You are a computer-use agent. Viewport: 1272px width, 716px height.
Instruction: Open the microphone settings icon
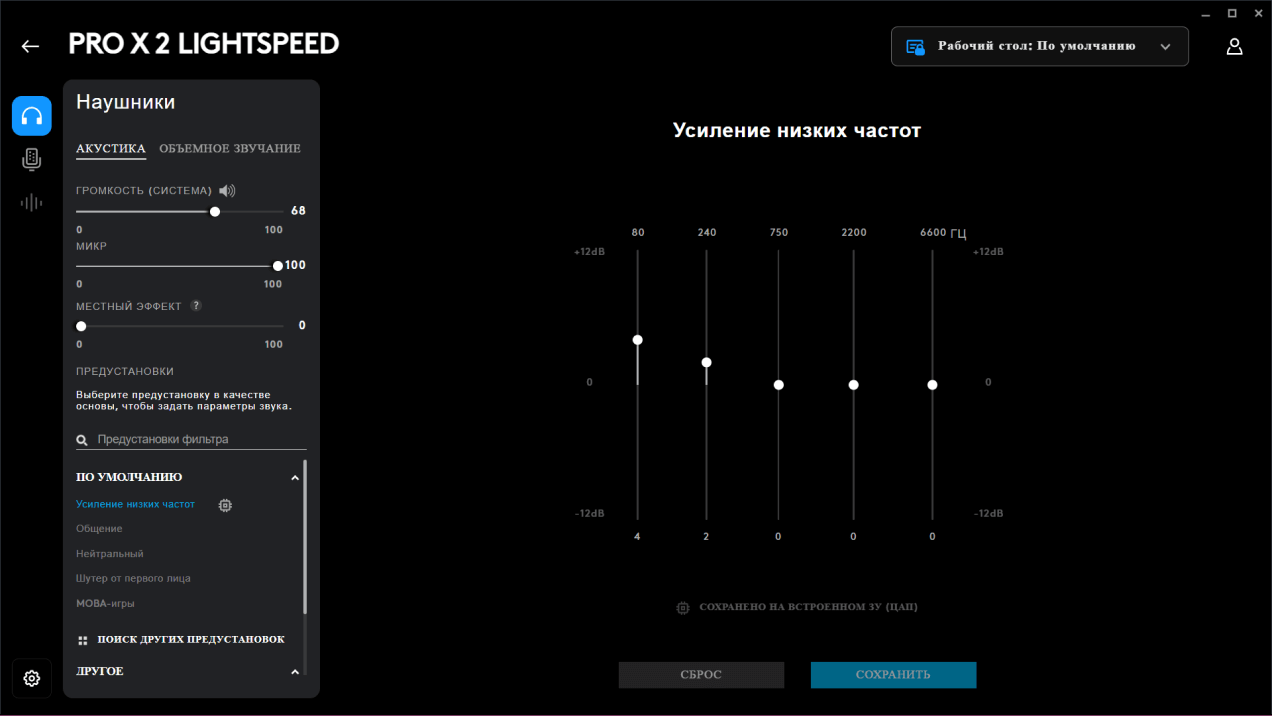tap(32, 159)
